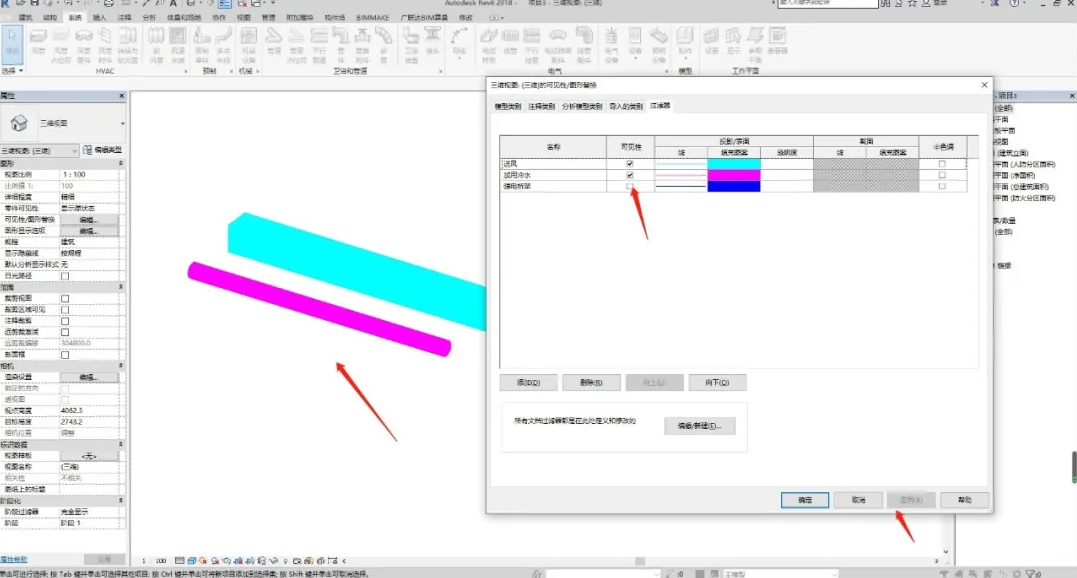The image size is (1077, 578).
Task: Collapse the 相机 section in Properties
Action: [x=121, y=366]
